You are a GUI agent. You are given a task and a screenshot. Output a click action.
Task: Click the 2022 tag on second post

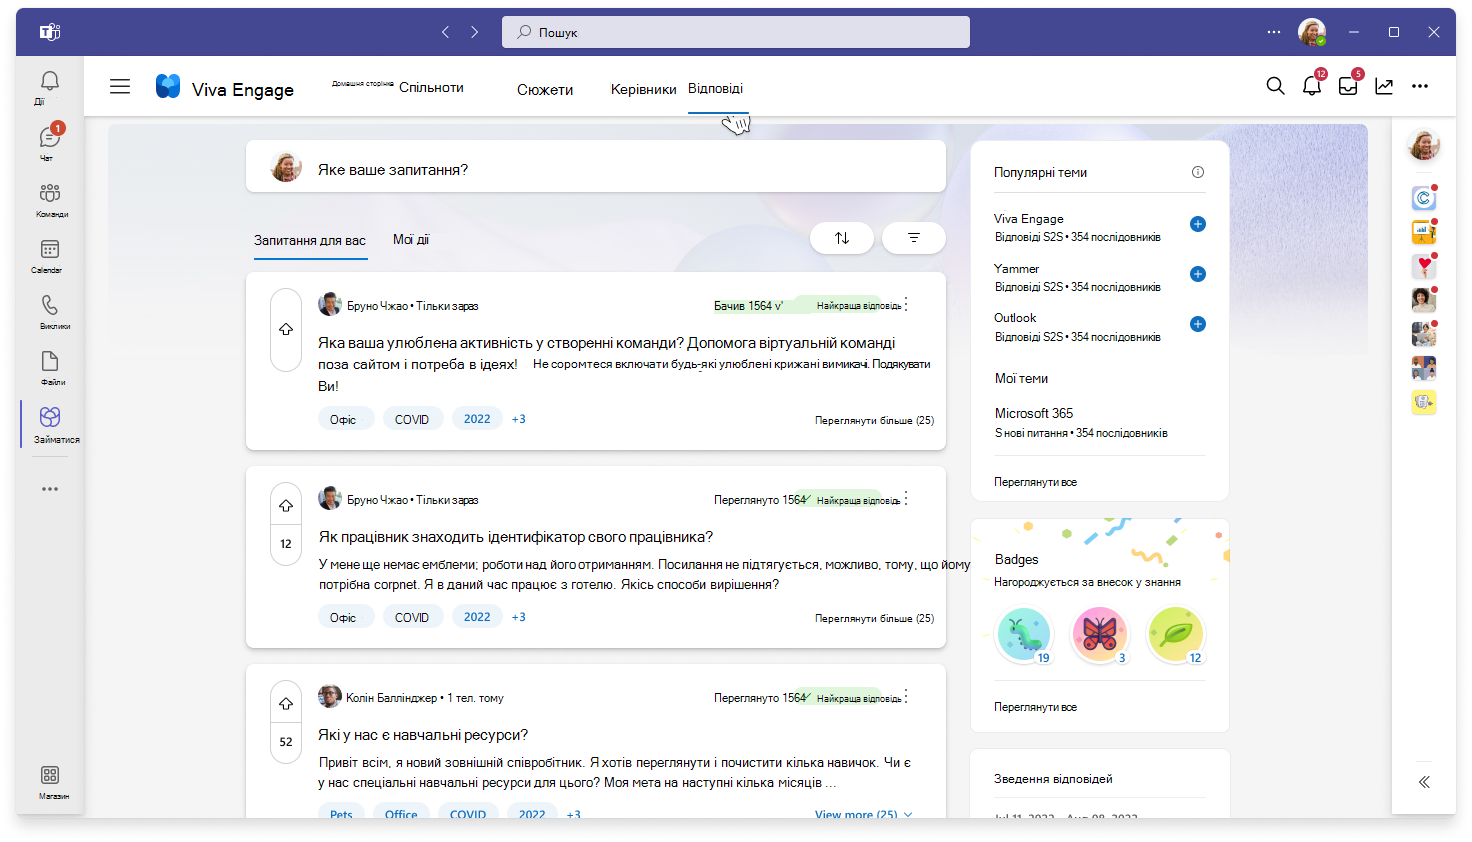[x=477, y=617]
